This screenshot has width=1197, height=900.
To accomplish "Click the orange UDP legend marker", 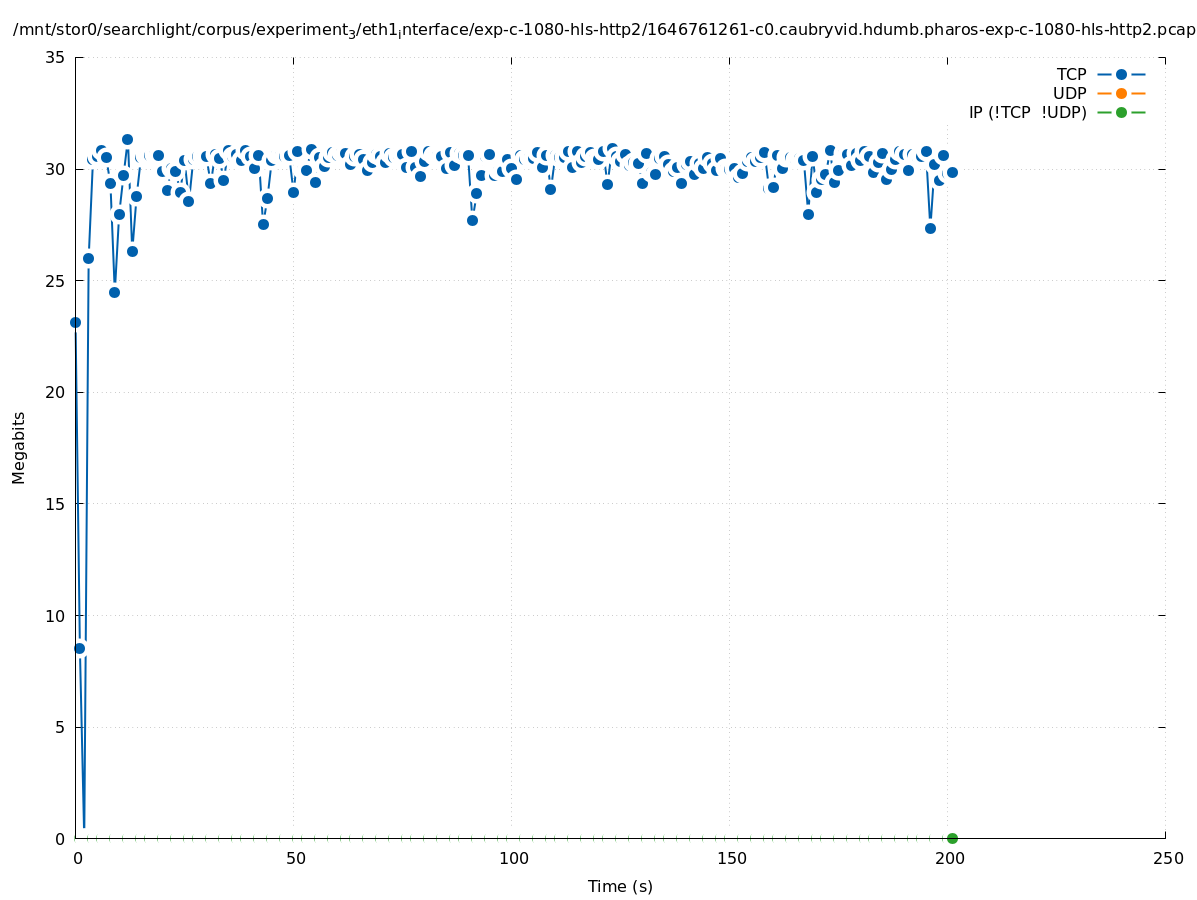I will click(1121, 94).
